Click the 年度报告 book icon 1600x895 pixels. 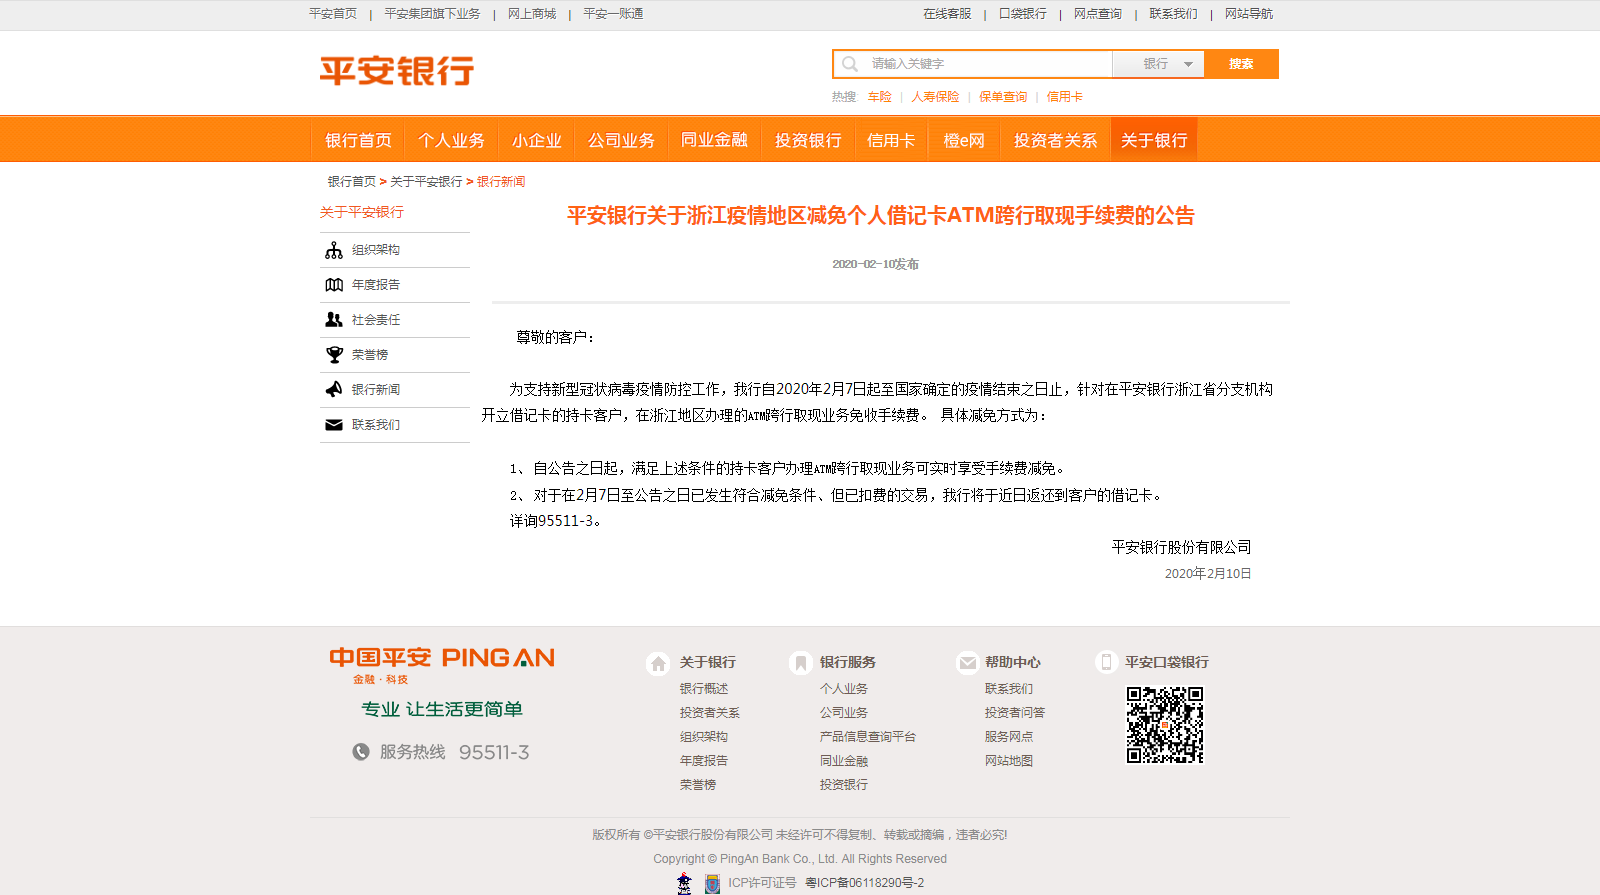point(334,285)
